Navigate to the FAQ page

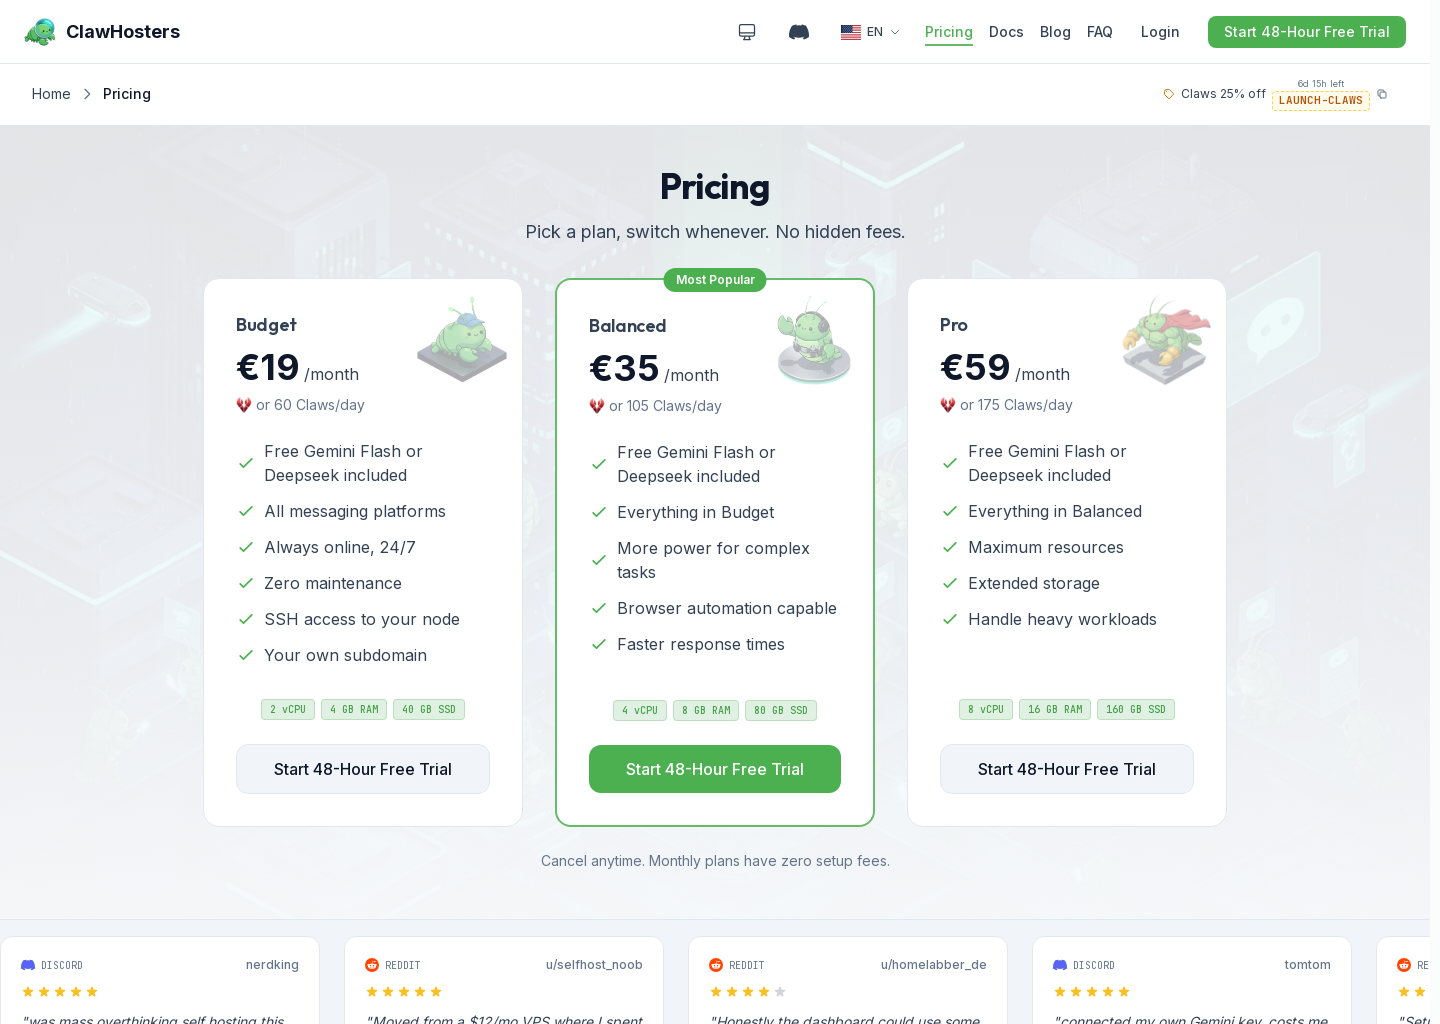(1100, 31)
